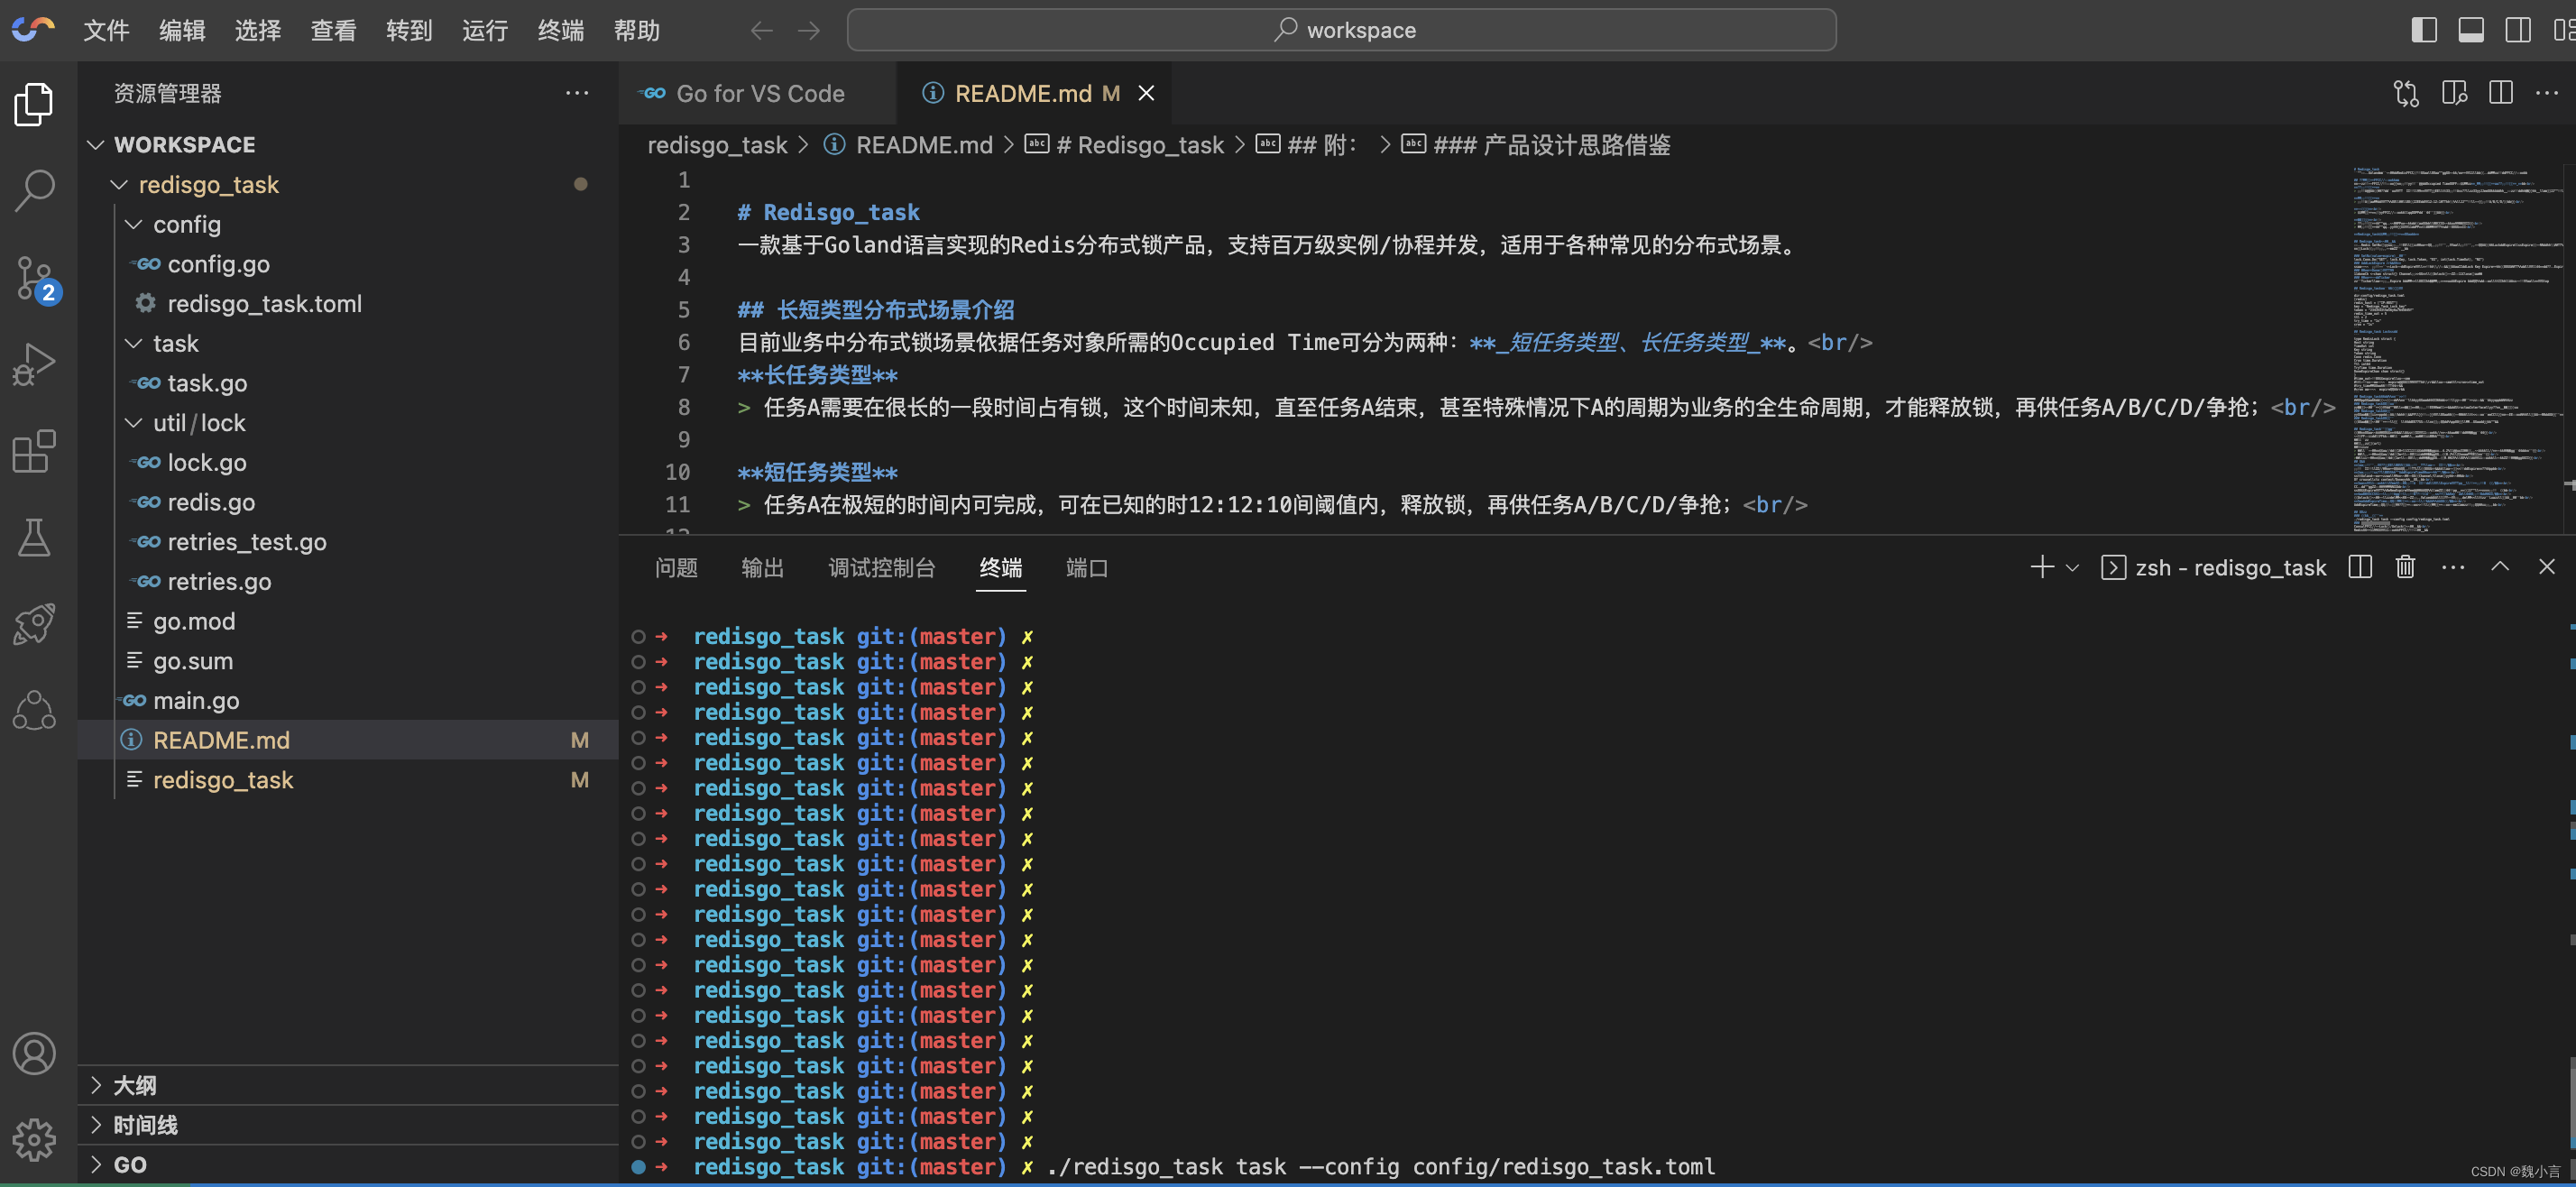Click the Run and Debug icon in sidebar
The image size is (2576, 1187).
tap(36, 361)
